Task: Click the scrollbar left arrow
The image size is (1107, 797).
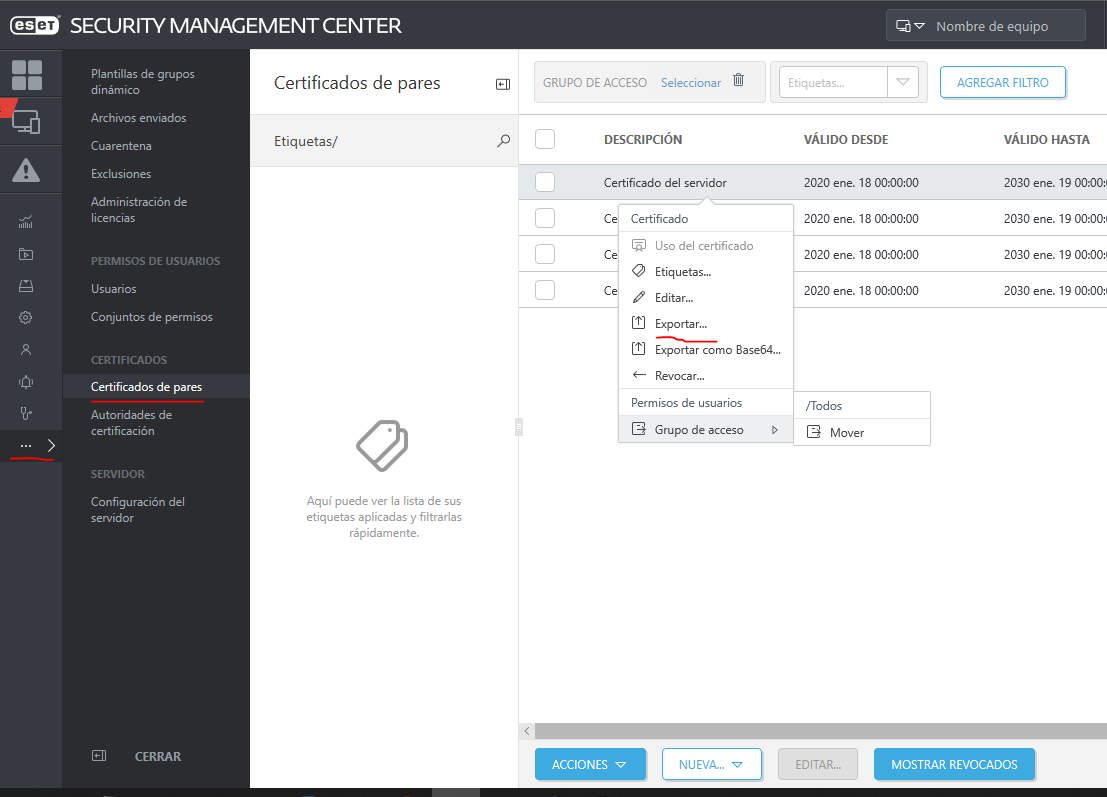Action: pos(527,731)
